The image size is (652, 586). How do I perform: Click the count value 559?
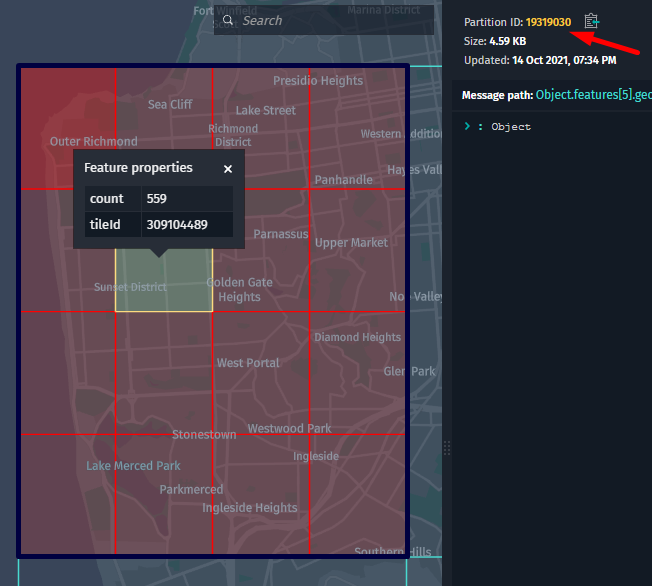coord(157,198)
